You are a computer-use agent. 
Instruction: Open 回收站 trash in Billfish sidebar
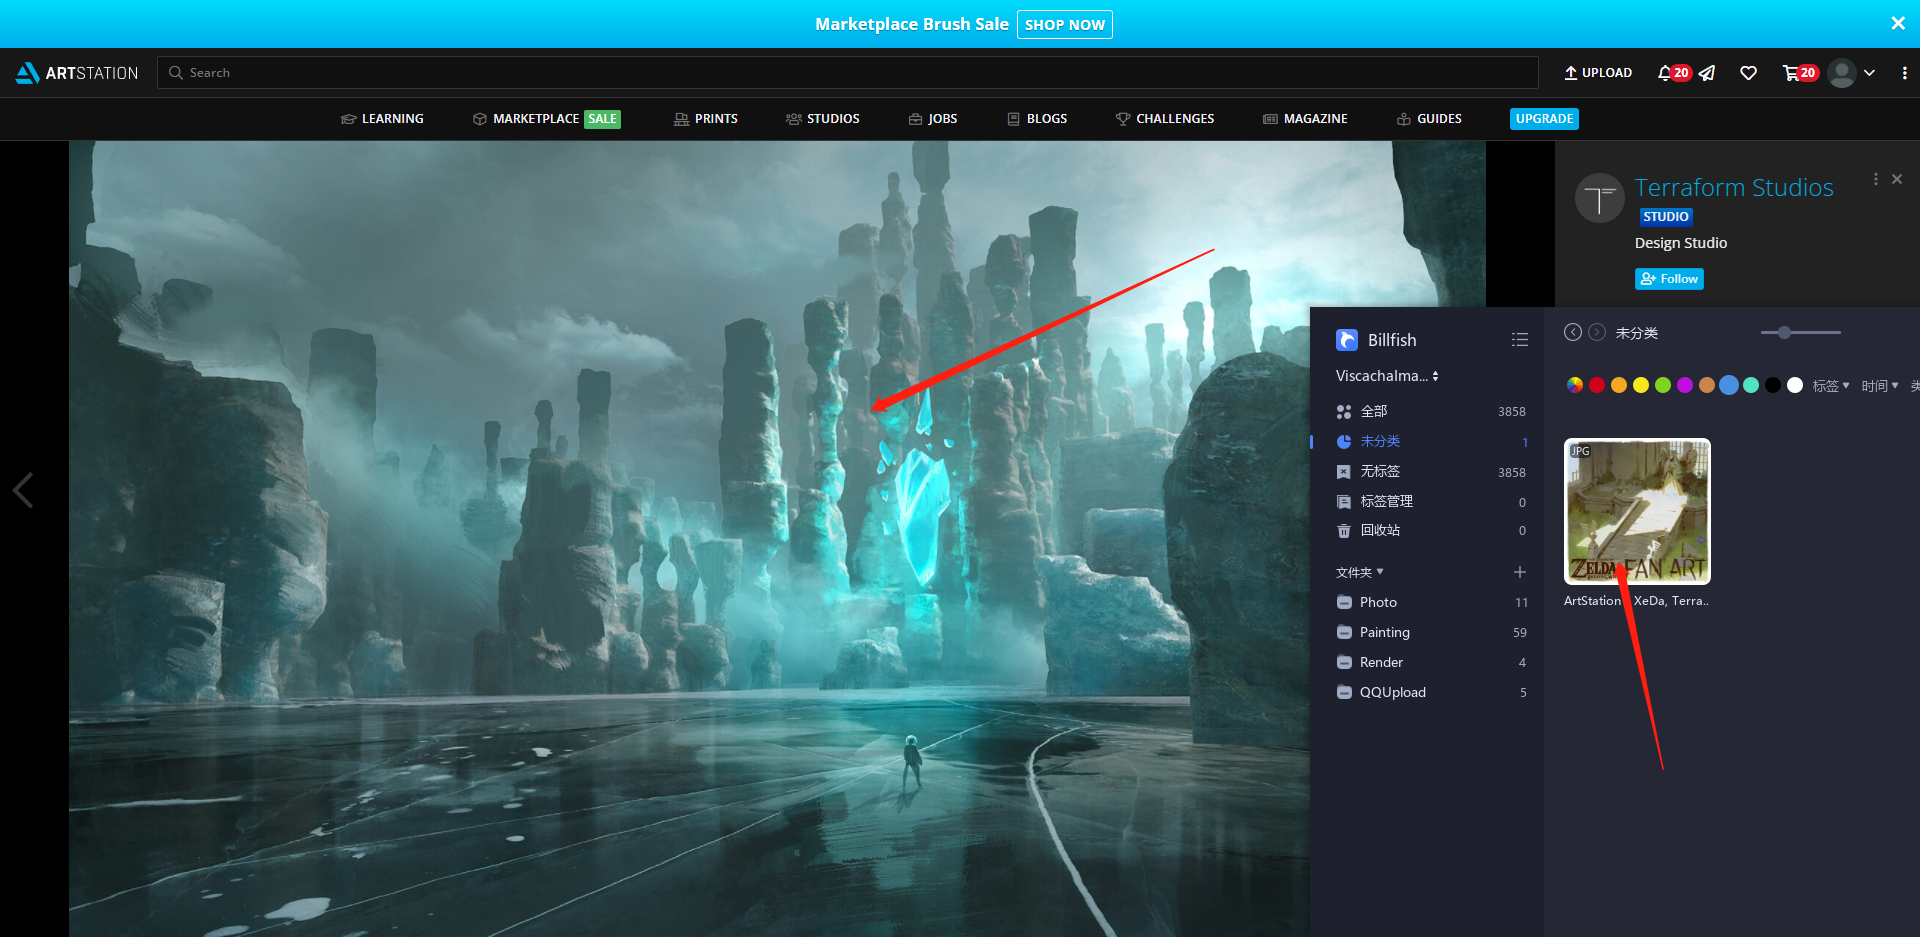pyautogui.click(x=1431, y=530)
